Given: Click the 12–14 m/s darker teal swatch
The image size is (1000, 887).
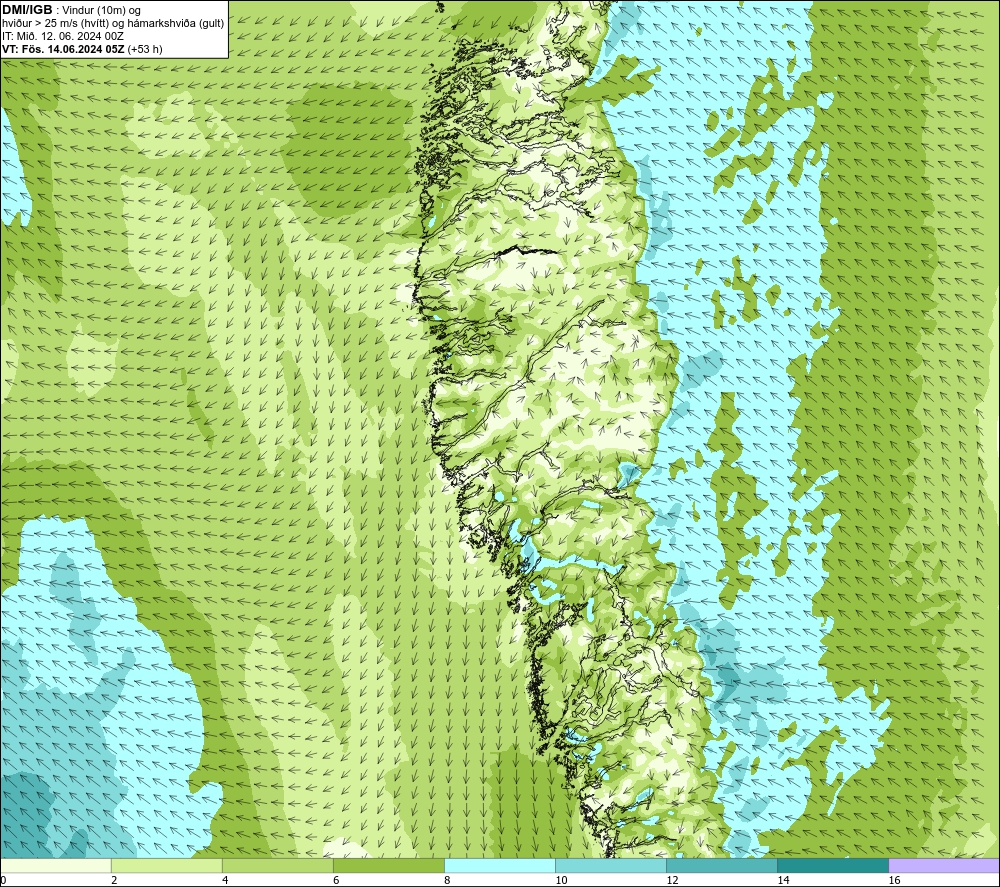Looking at the screenshot, I should pyautogui.click(x=721, y=865).
